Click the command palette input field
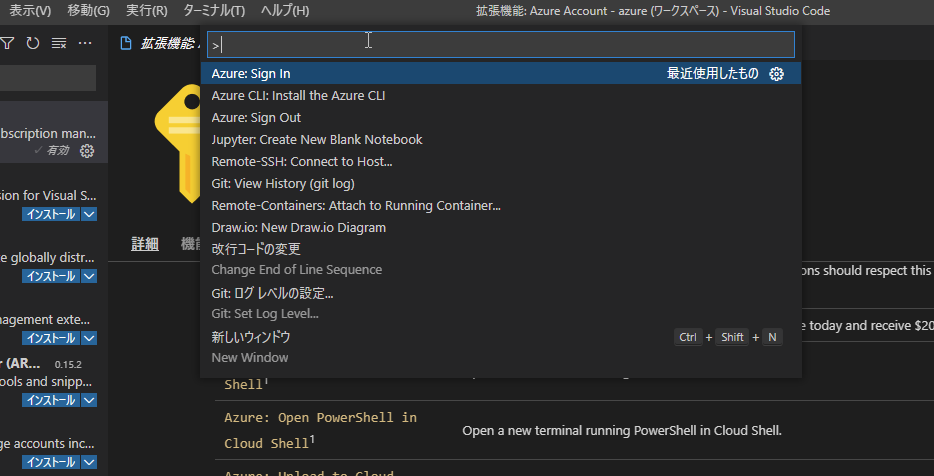Screen dimensions: 934x476 500,44
